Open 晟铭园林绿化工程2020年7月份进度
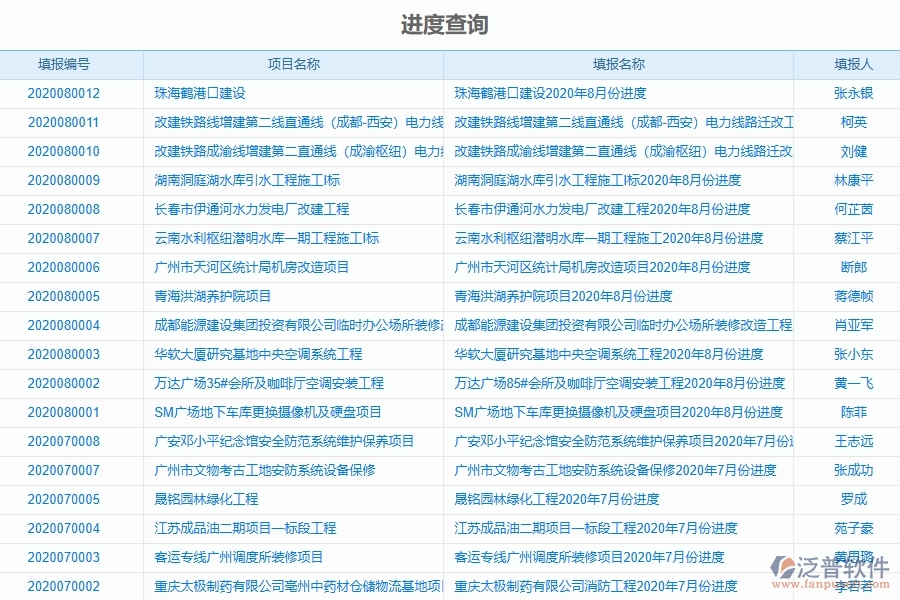Image resolution: width=900 pixels, height=600 pixels. [542, 499]
